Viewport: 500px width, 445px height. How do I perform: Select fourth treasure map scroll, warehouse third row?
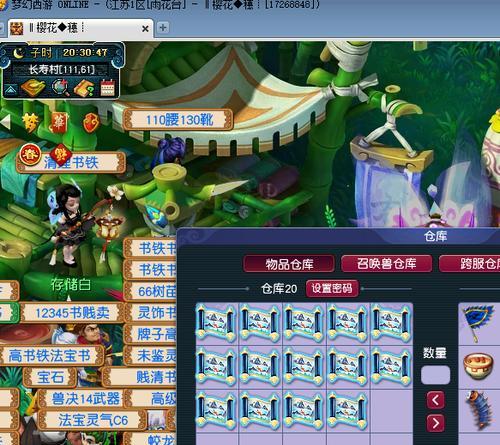pyautogui.click(x=348, y=411)
